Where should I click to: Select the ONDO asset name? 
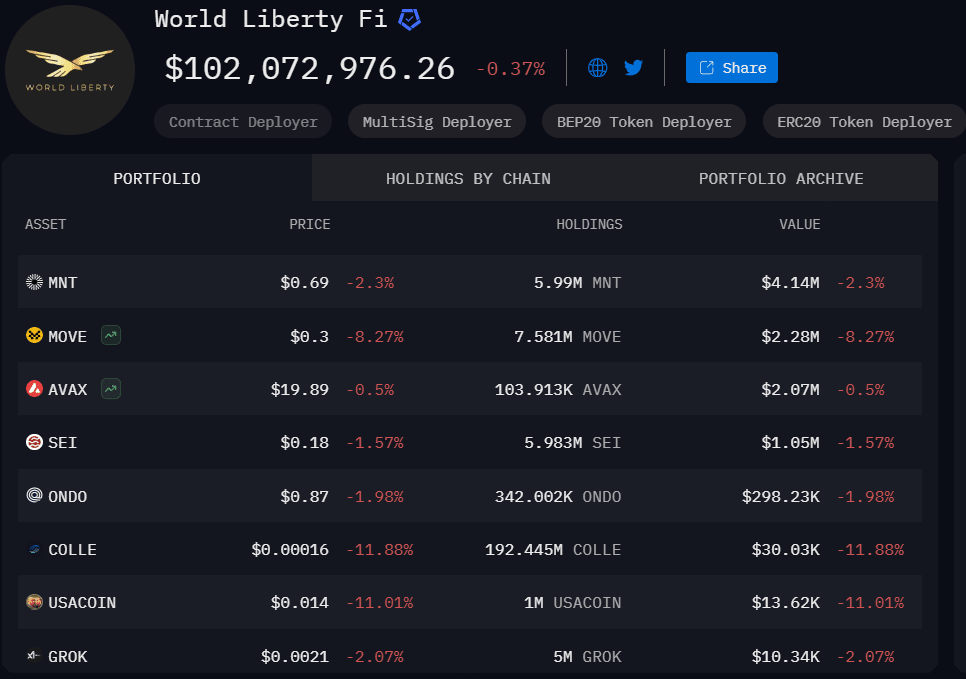tap(68, 497)
